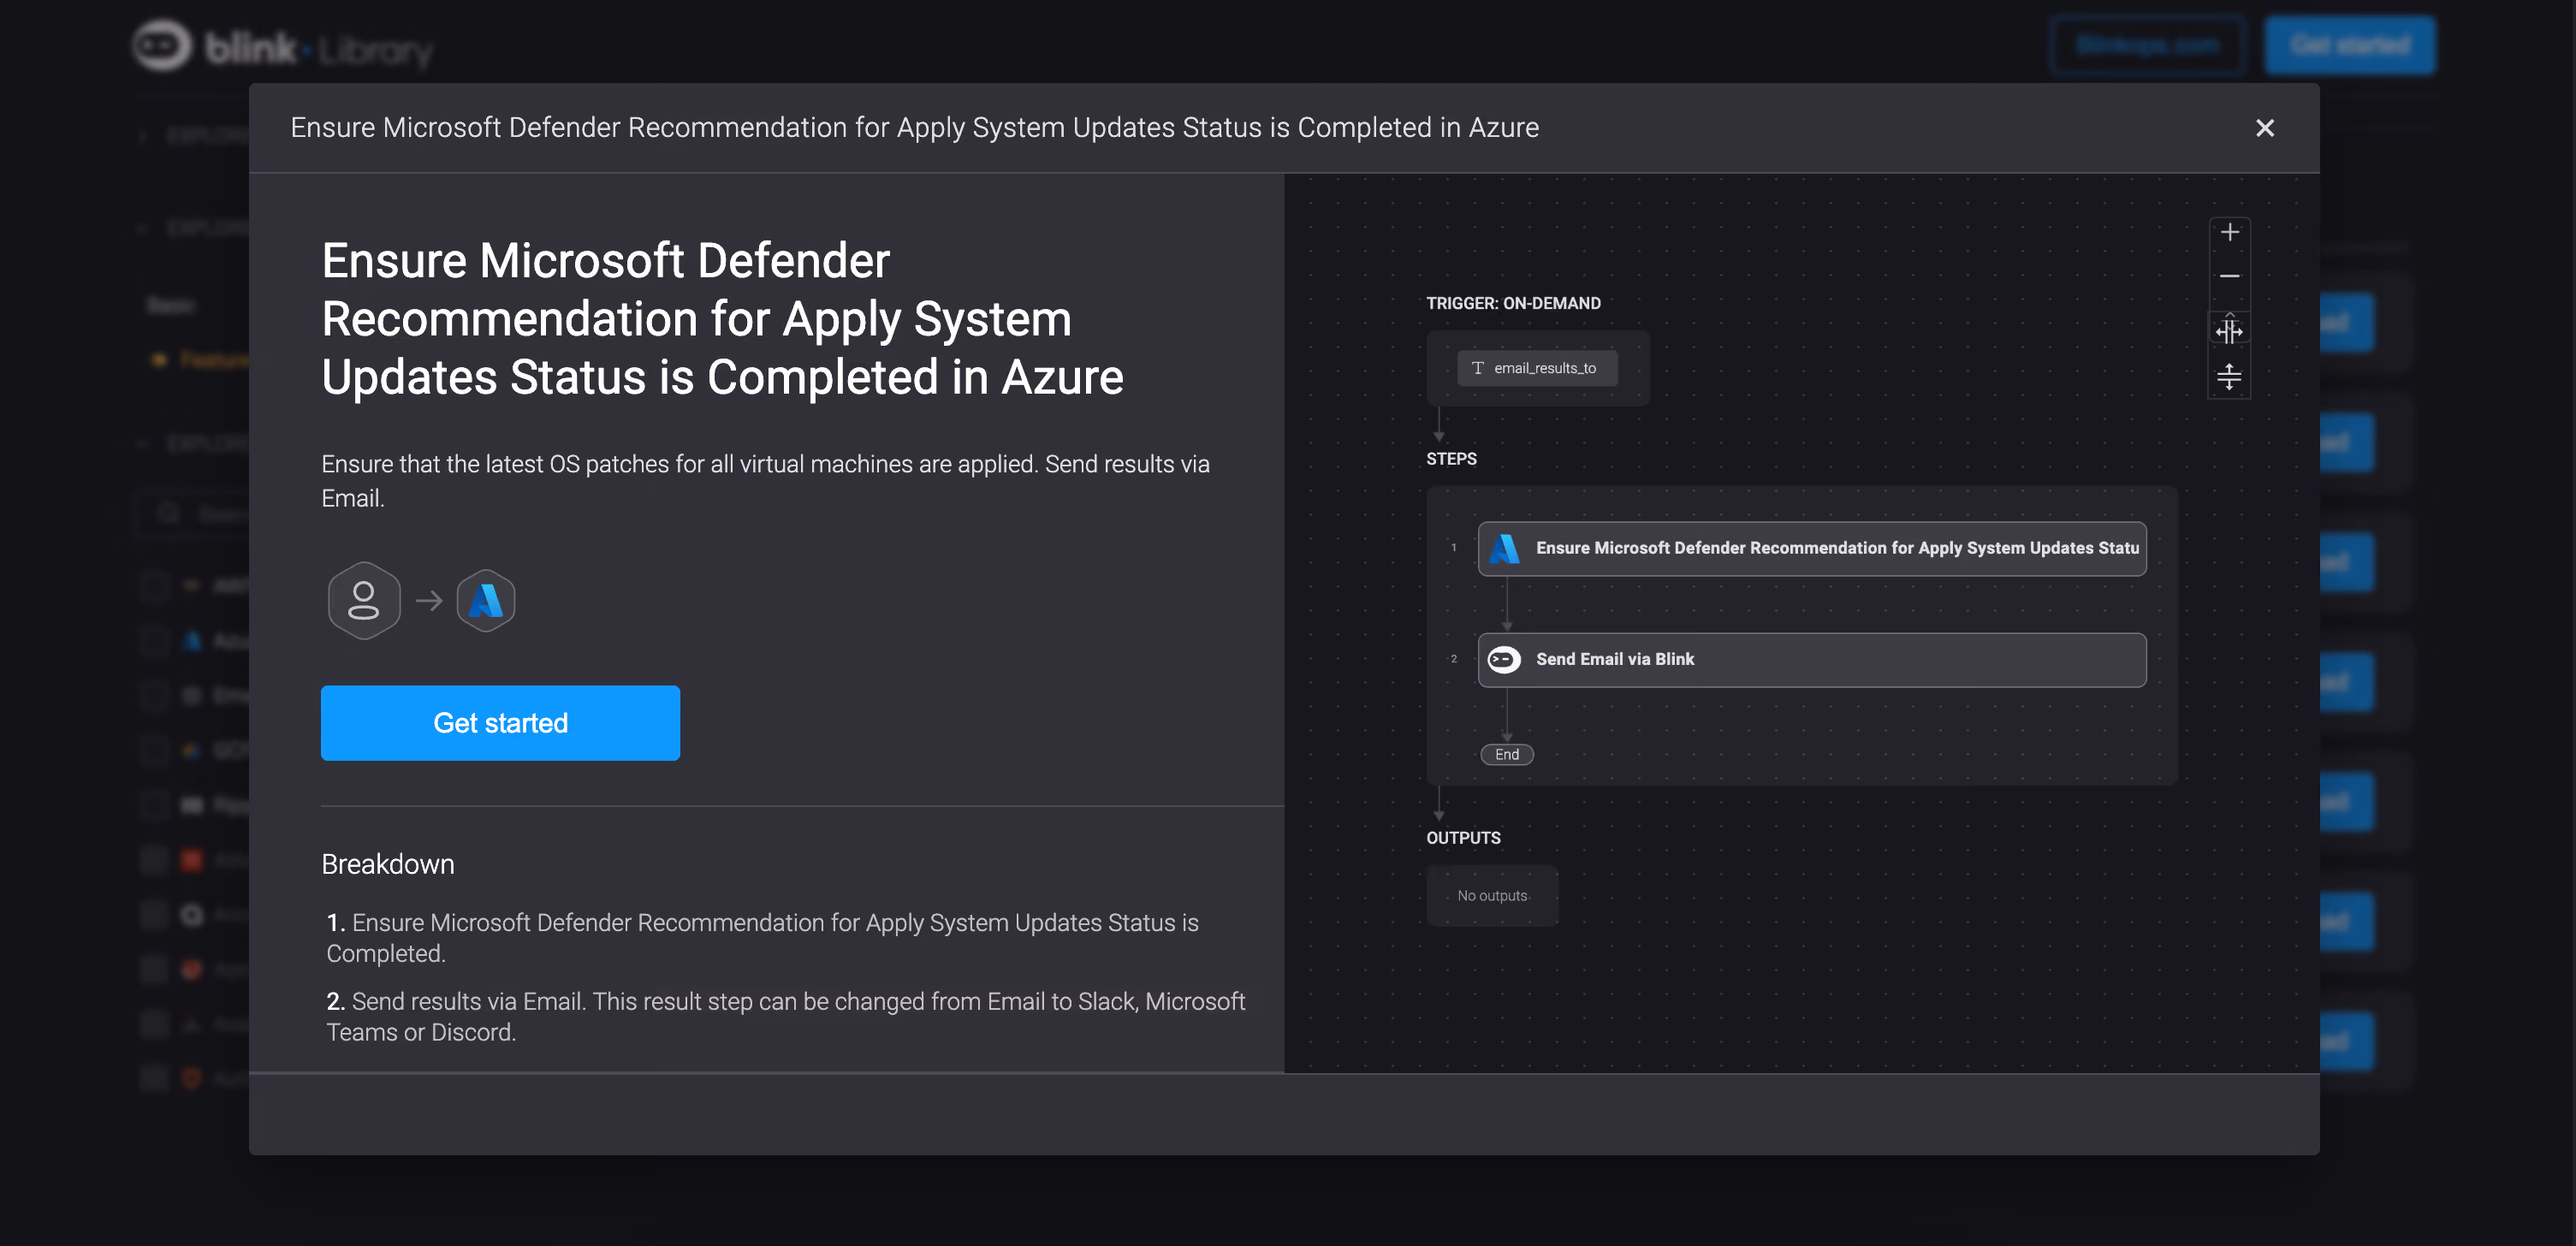This screenshot has height=1246, width=2576.
Task: Fit workflow height with vertical align icon
Action: [x=2229, y=377]
